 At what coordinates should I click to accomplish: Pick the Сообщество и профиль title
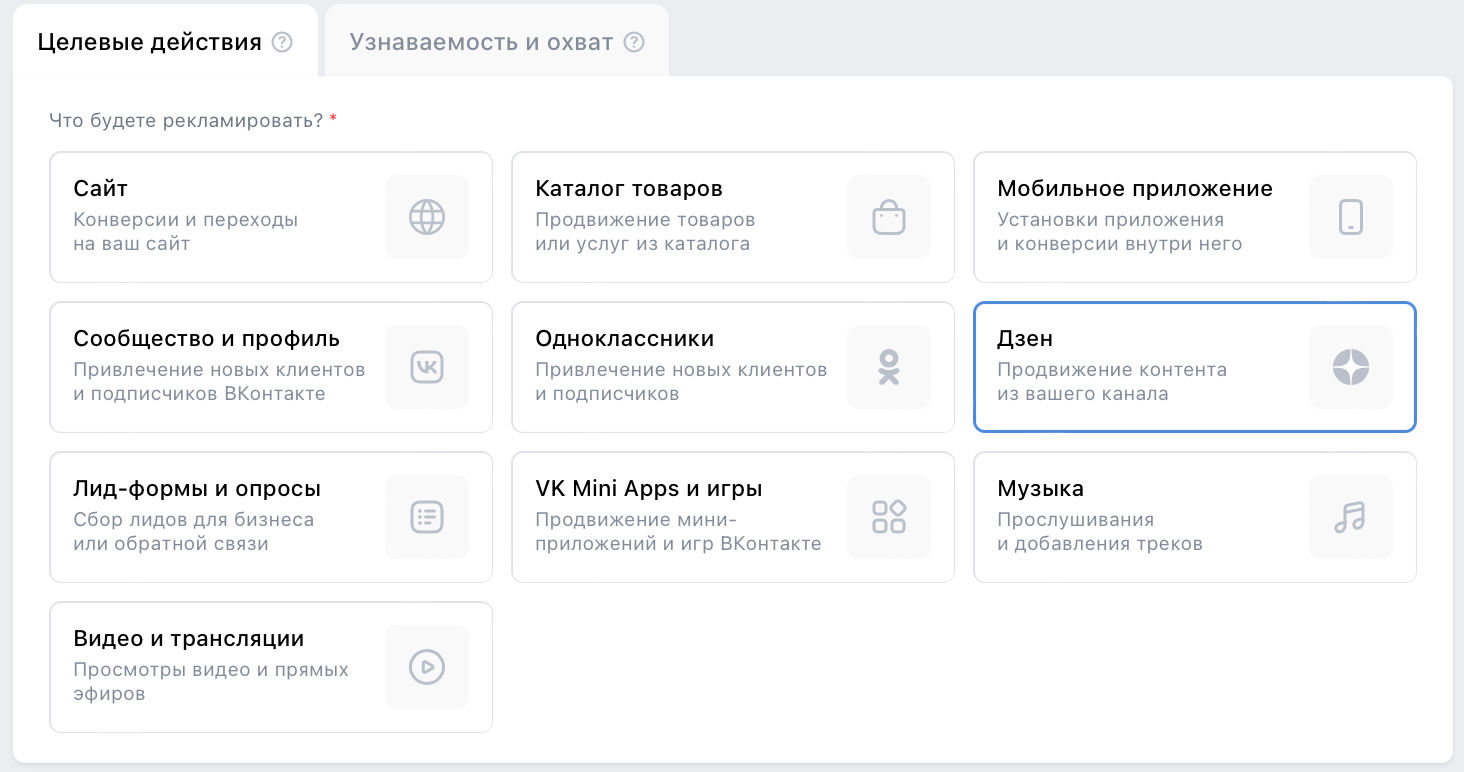207,339
